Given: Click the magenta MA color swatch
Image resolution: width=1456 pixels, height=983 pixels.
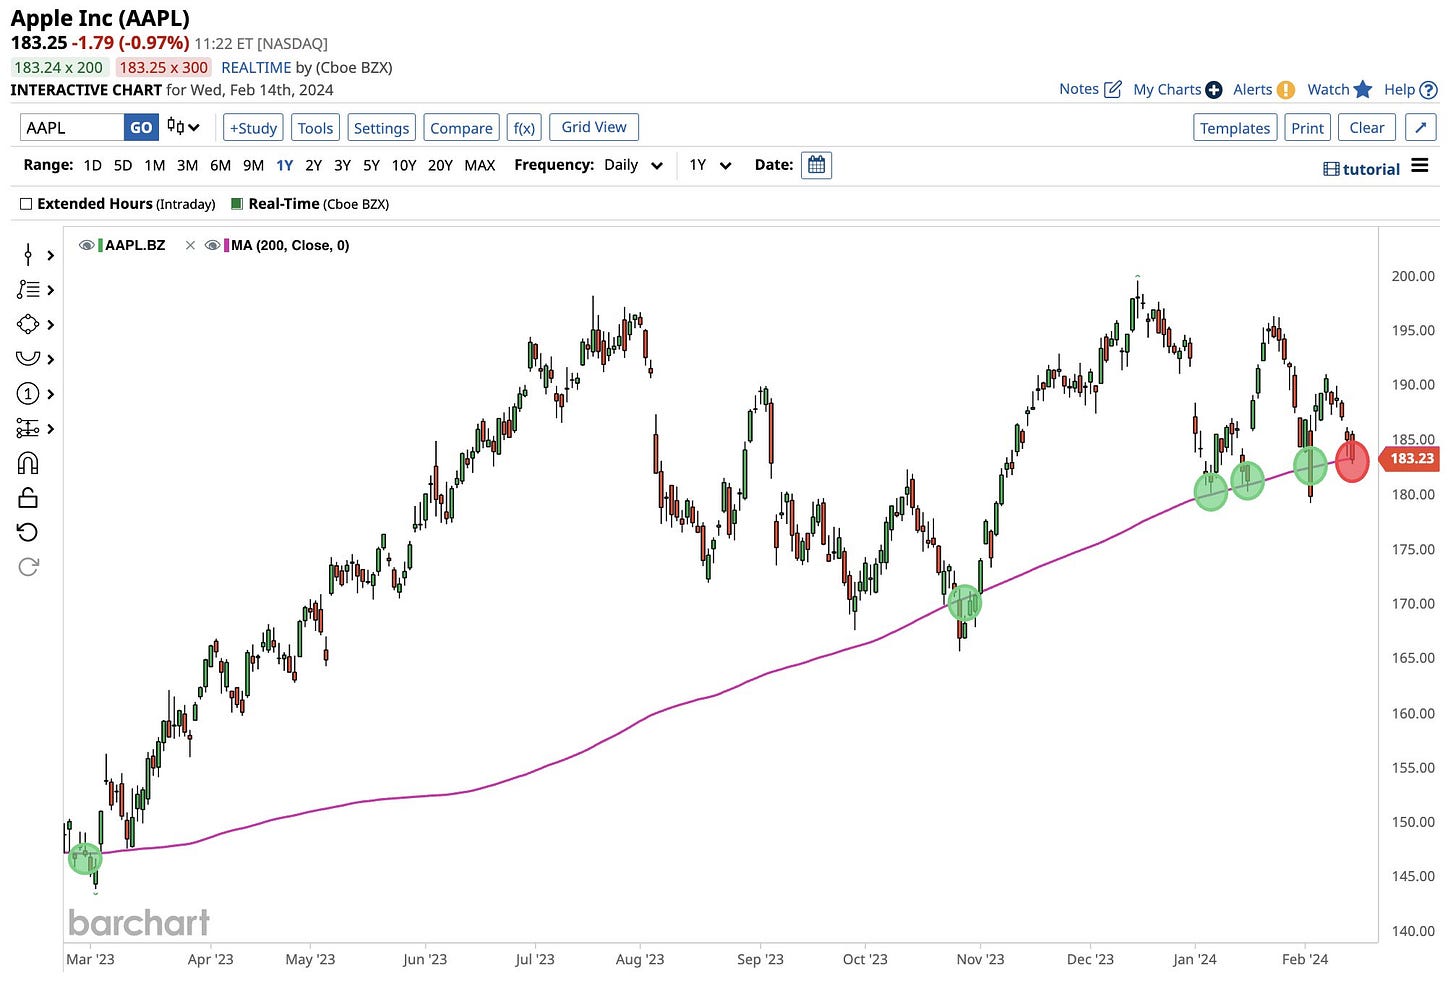Looking at the screenshot, I should (x=227, y=245).
